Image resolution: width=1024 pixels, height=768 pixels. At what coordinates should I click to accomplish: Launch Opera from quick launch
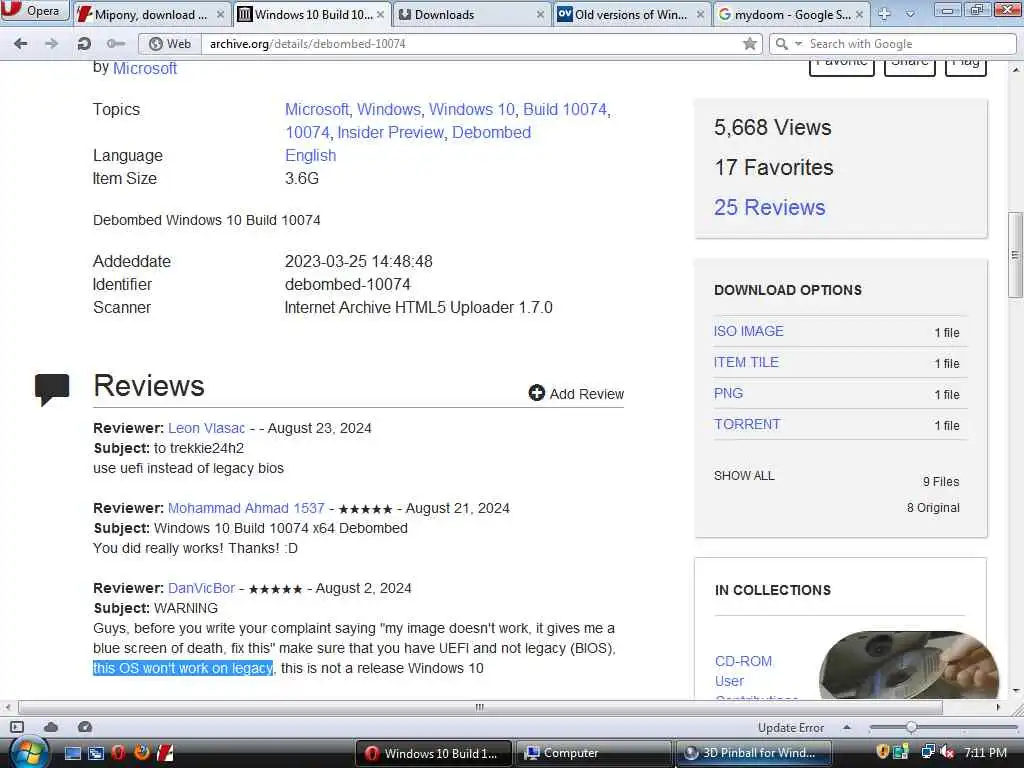[118, 753]
